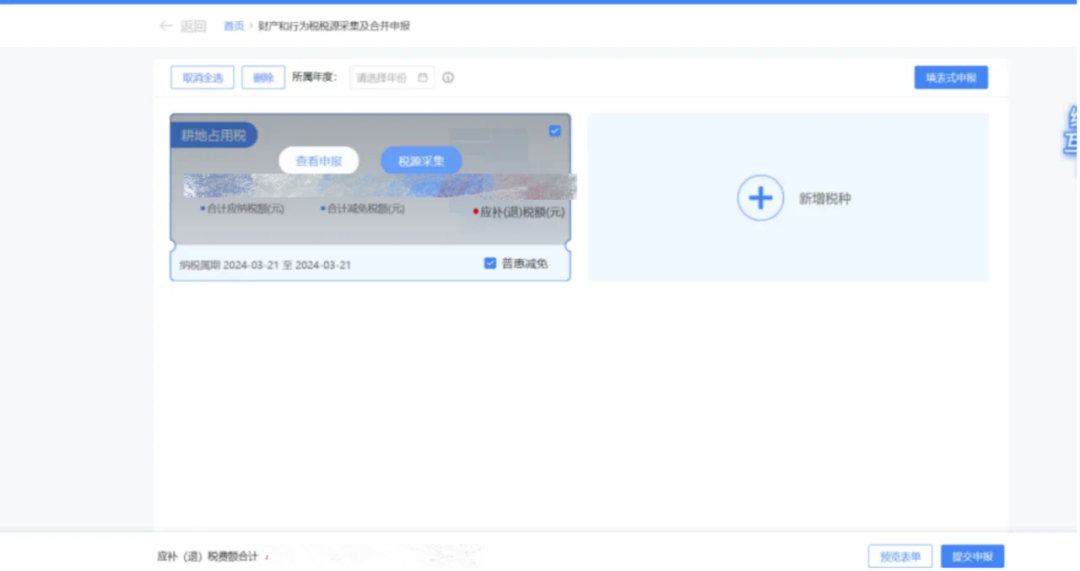This screenshot has width=1080, height=571.
Task: Open 填表式申报 mode
Action: click(950, 77)
